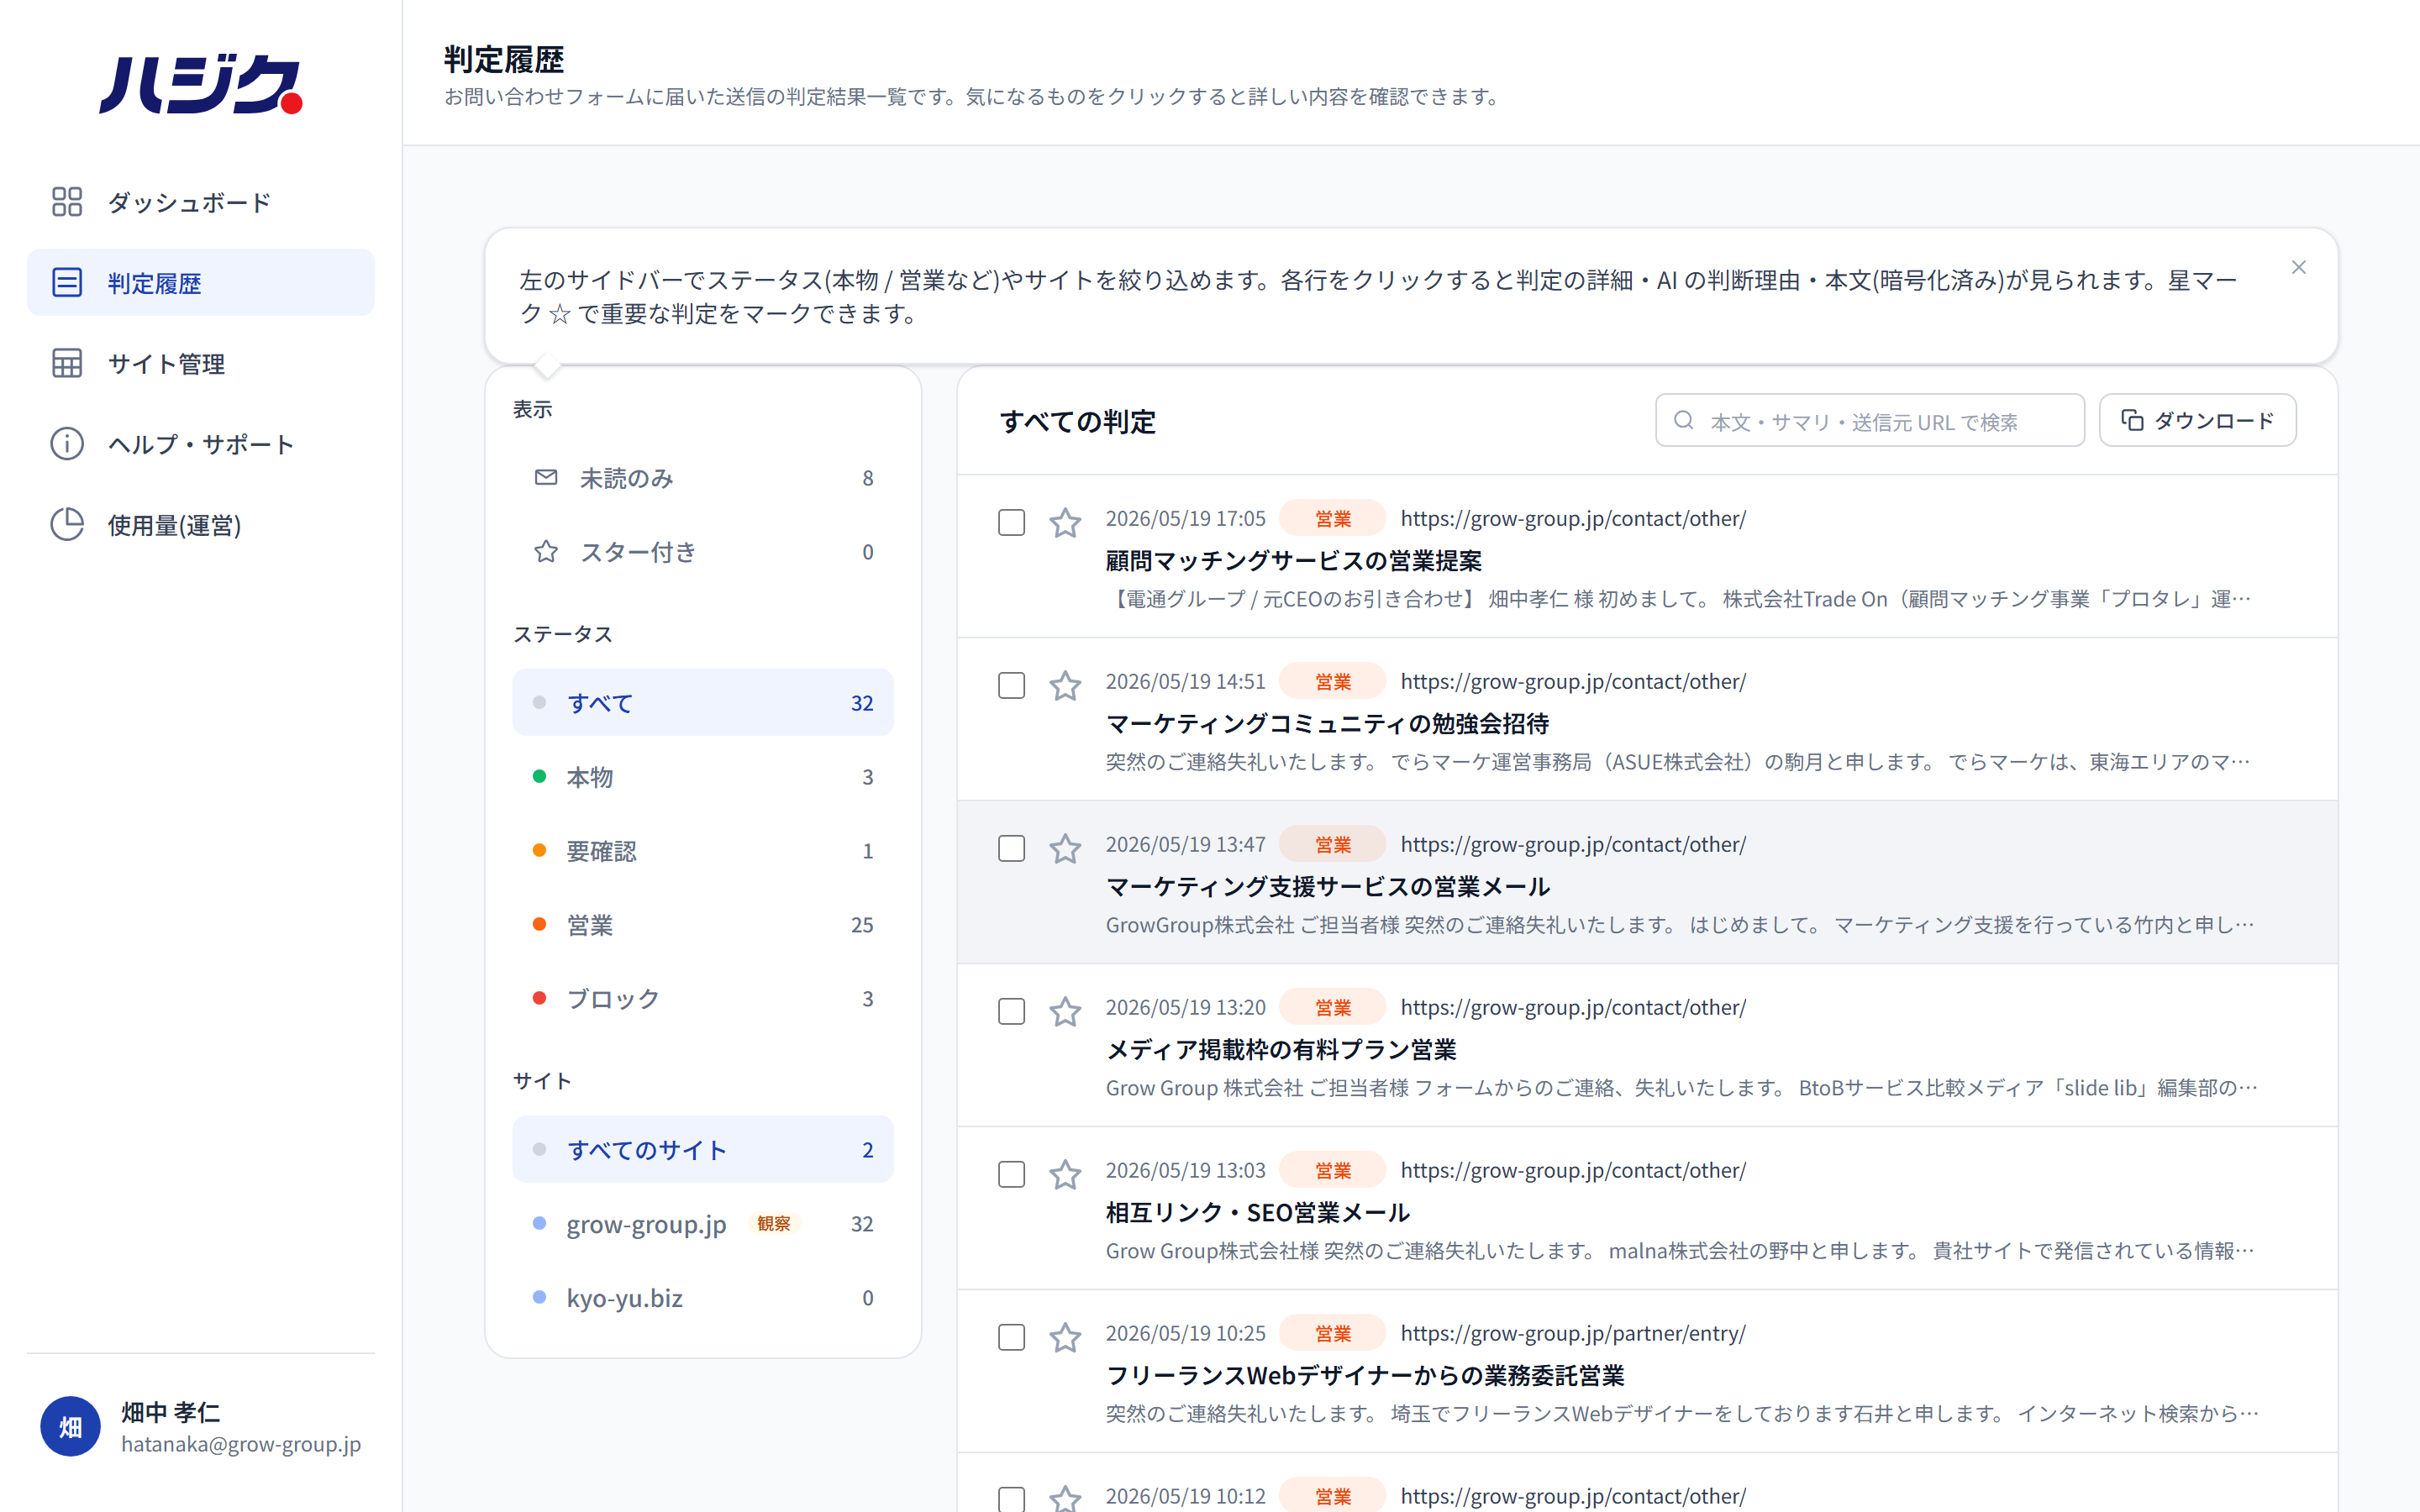Image resolution: width=2420 pixels, height=1512 pixels.
Task: Filter by スター付き
Action: (703, 552)
